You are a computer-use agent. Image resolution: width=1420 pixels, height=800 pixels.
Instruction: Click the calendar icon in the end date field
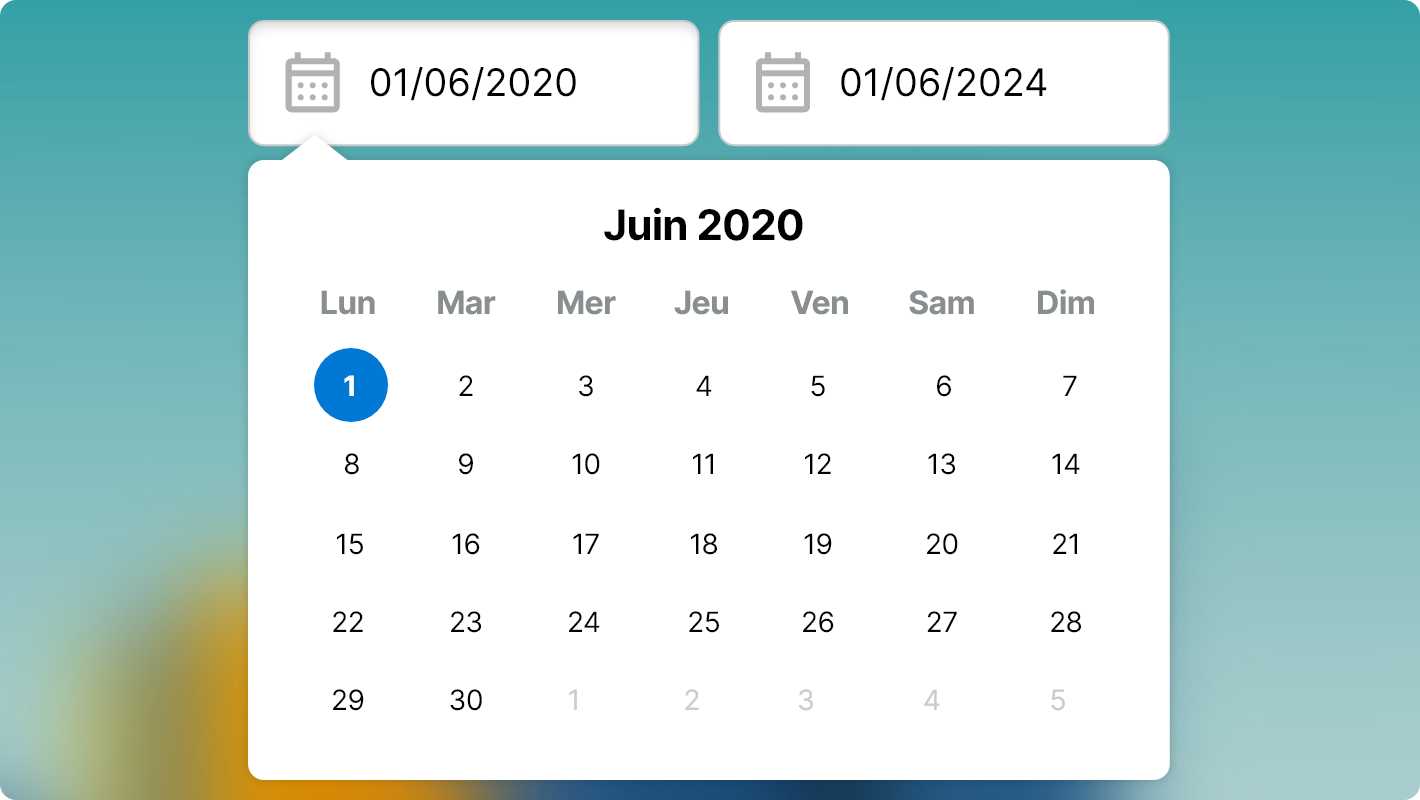pyautogui.click(x=783, y=83)
